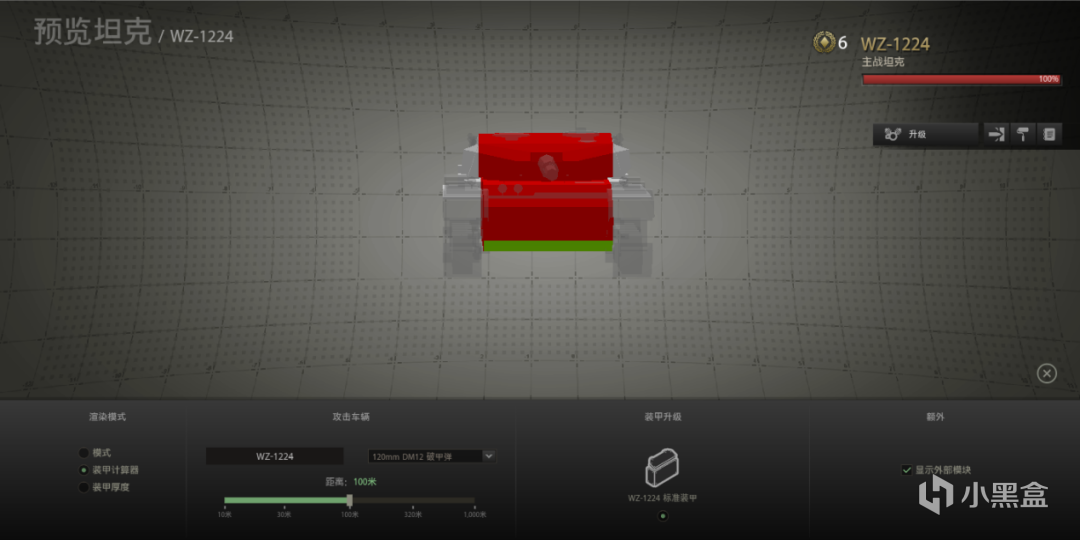This screenshot has width=1080, height=540.
Task: Click the 320米 distance tick label
Action: click(412, 515)
